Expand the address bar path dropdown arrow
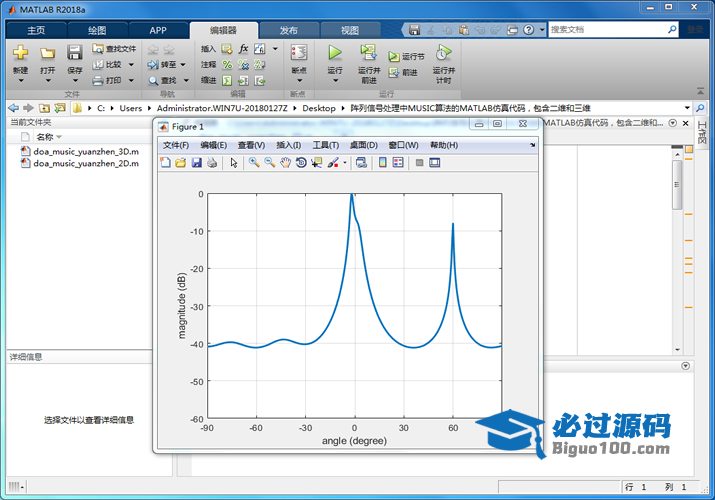The image size is (715, 500). (x=687, y=108)
